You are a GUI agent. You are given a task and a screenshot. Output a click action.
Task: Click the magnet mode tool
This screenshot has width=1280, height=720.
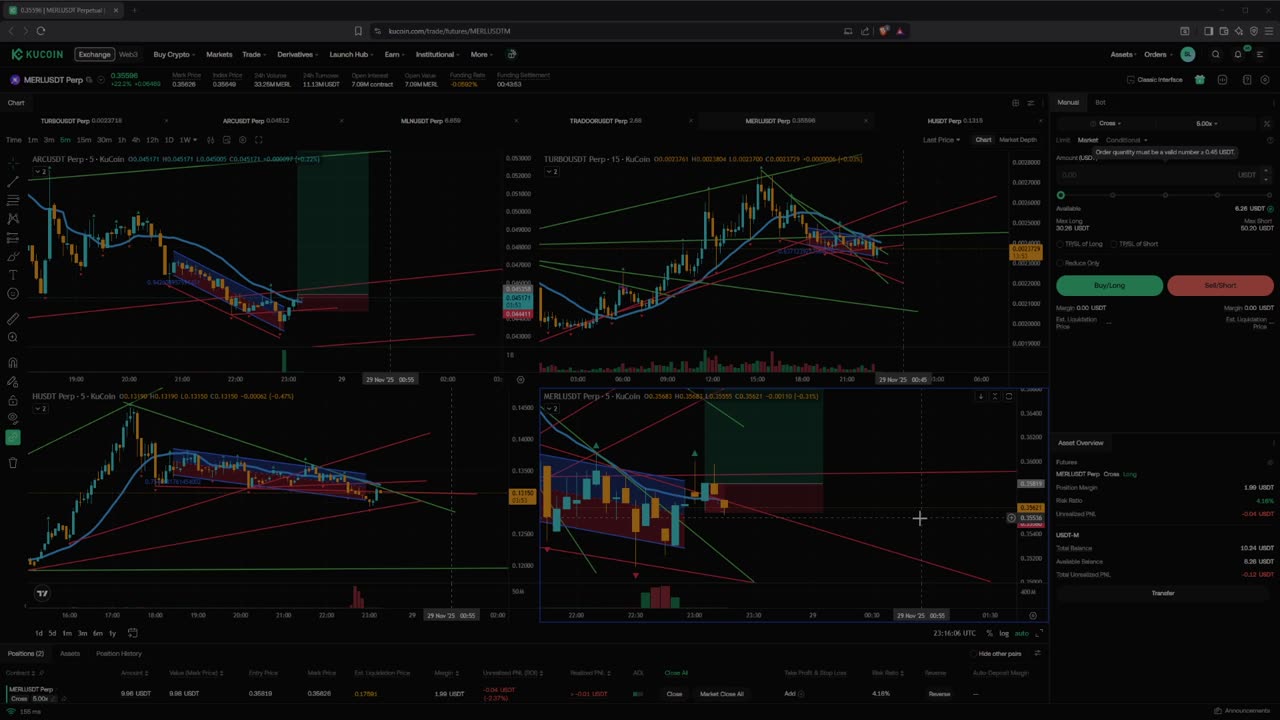click(13, 363)
